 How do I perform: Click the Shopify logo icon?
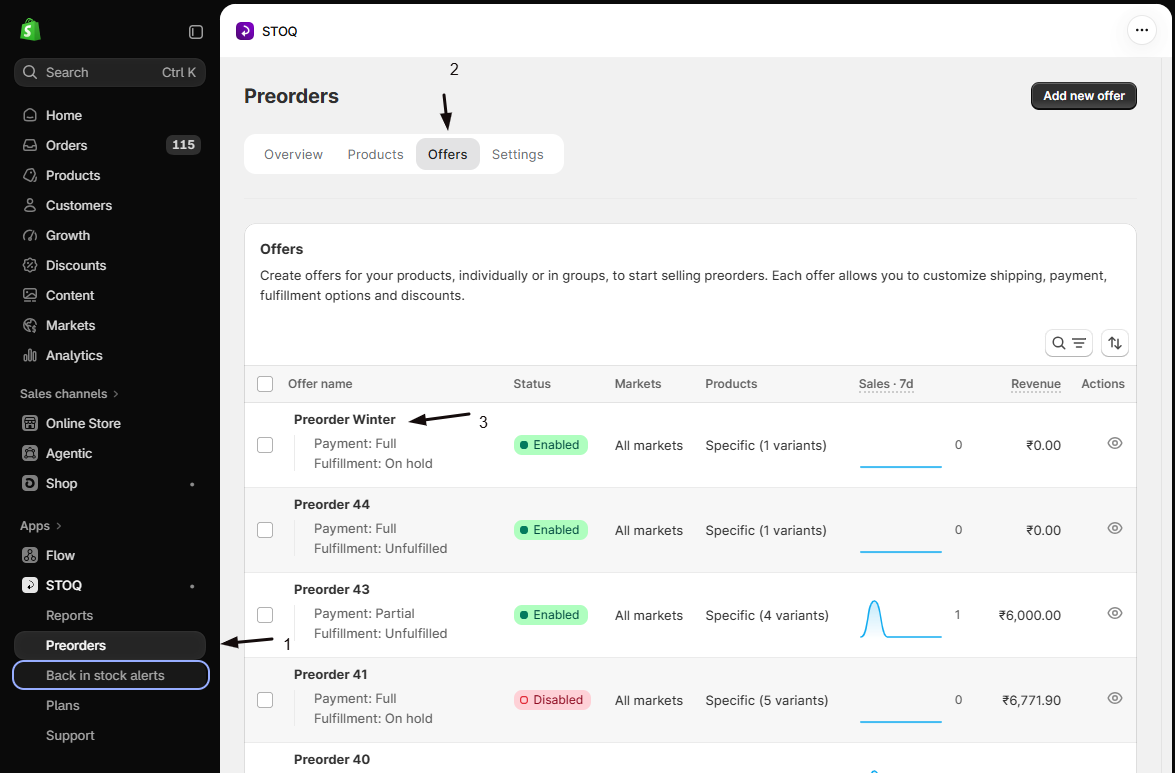point(30,30)
